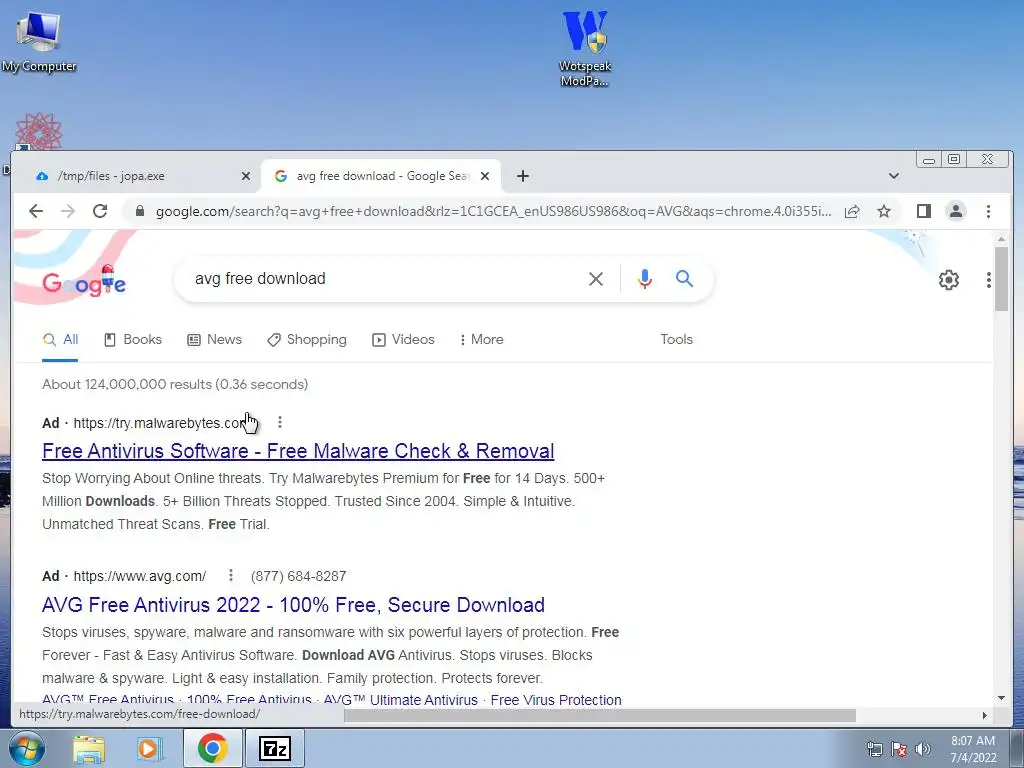
Task: Start voice search with the microphone
Action: point(645,279)
